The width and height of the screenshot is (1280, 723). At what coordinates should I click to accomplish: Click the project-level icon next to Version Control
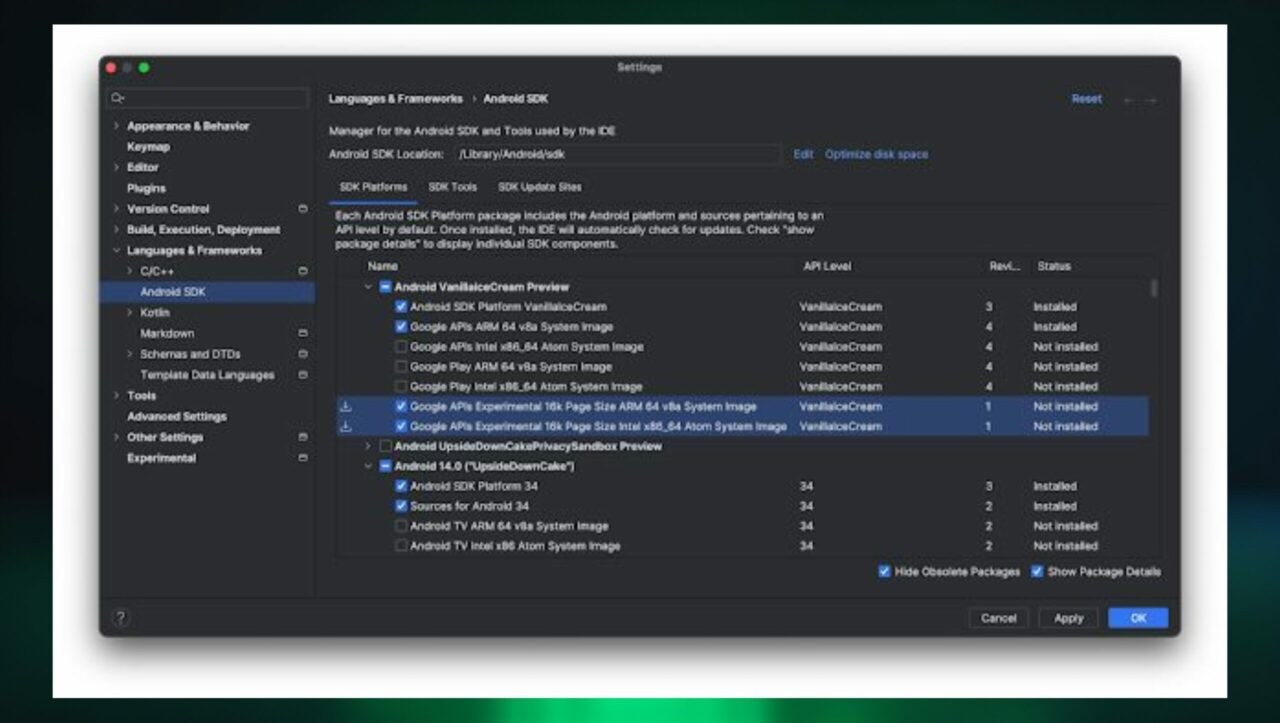303,209
